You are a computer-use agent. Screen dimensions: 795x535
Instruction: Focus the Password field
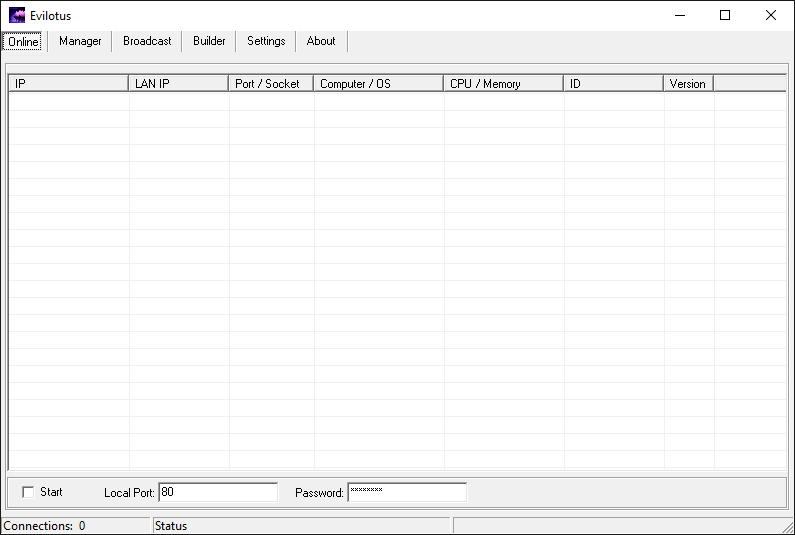tap(406, 492)
